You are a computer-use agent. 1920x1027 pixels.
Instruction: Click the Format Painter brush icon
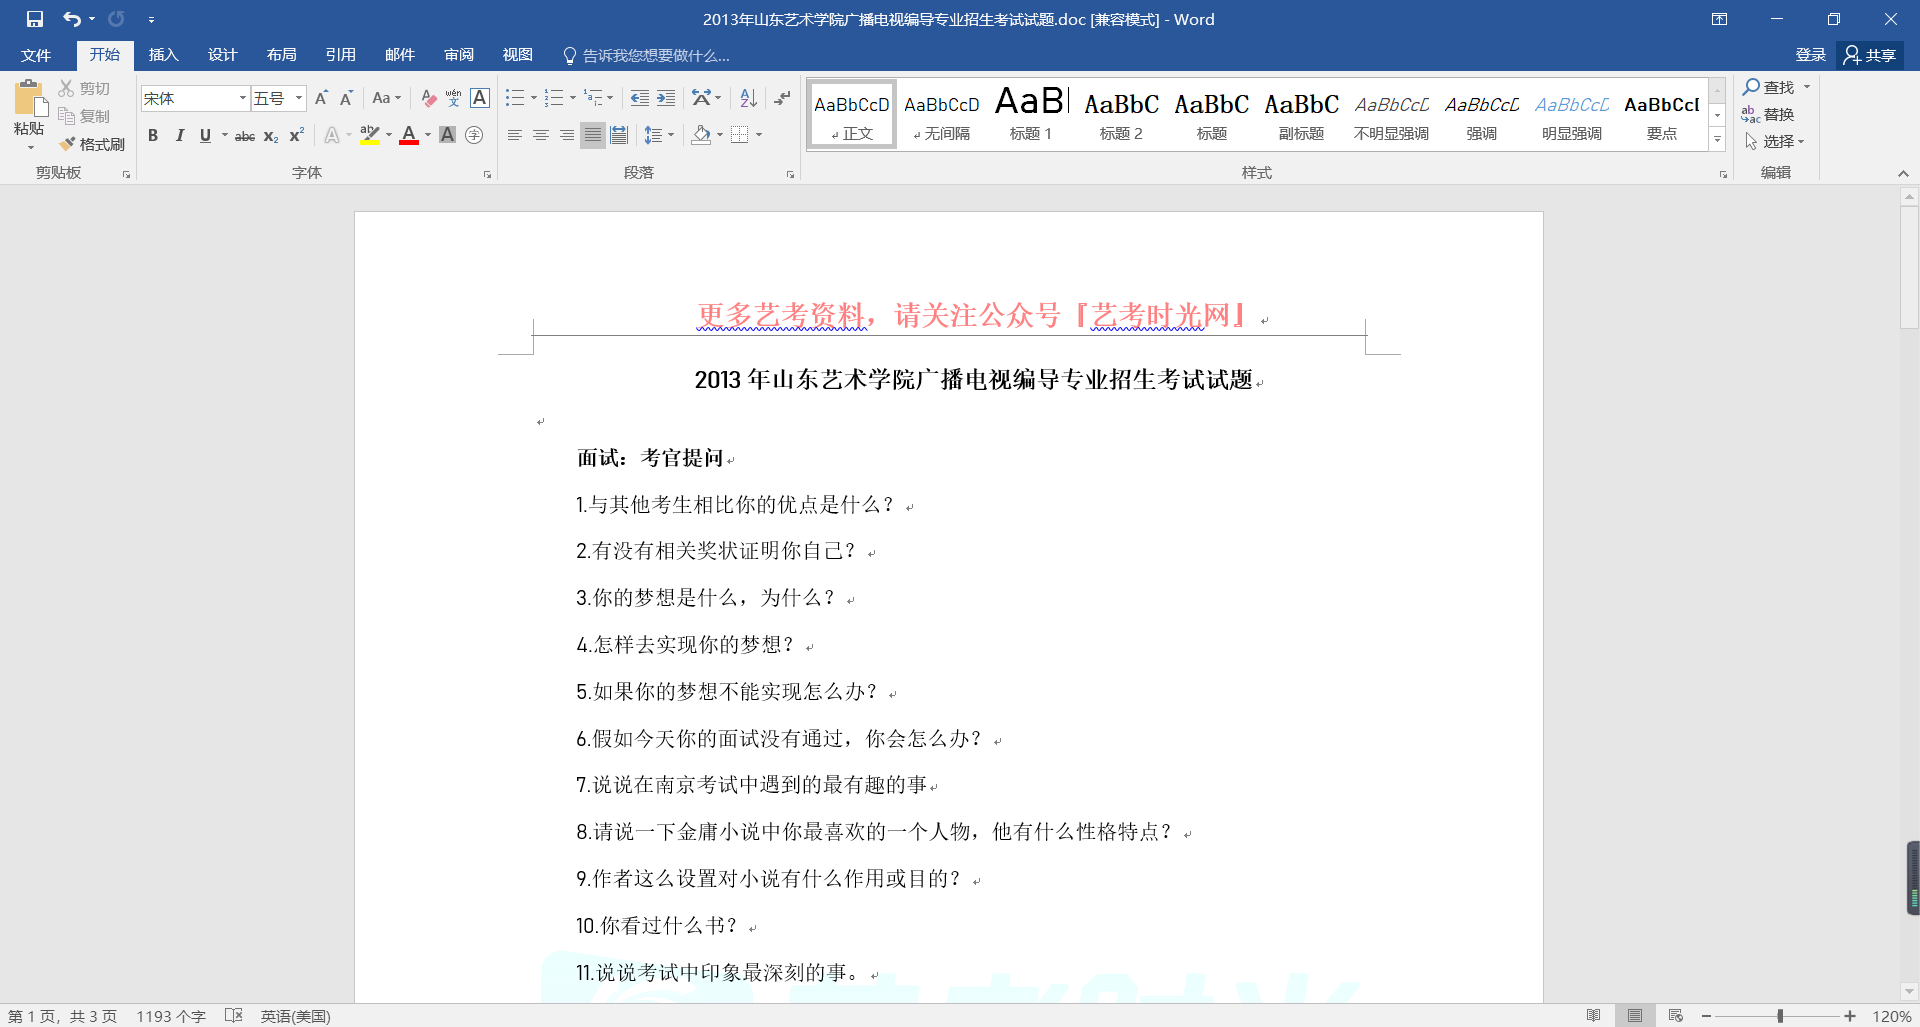68,144
